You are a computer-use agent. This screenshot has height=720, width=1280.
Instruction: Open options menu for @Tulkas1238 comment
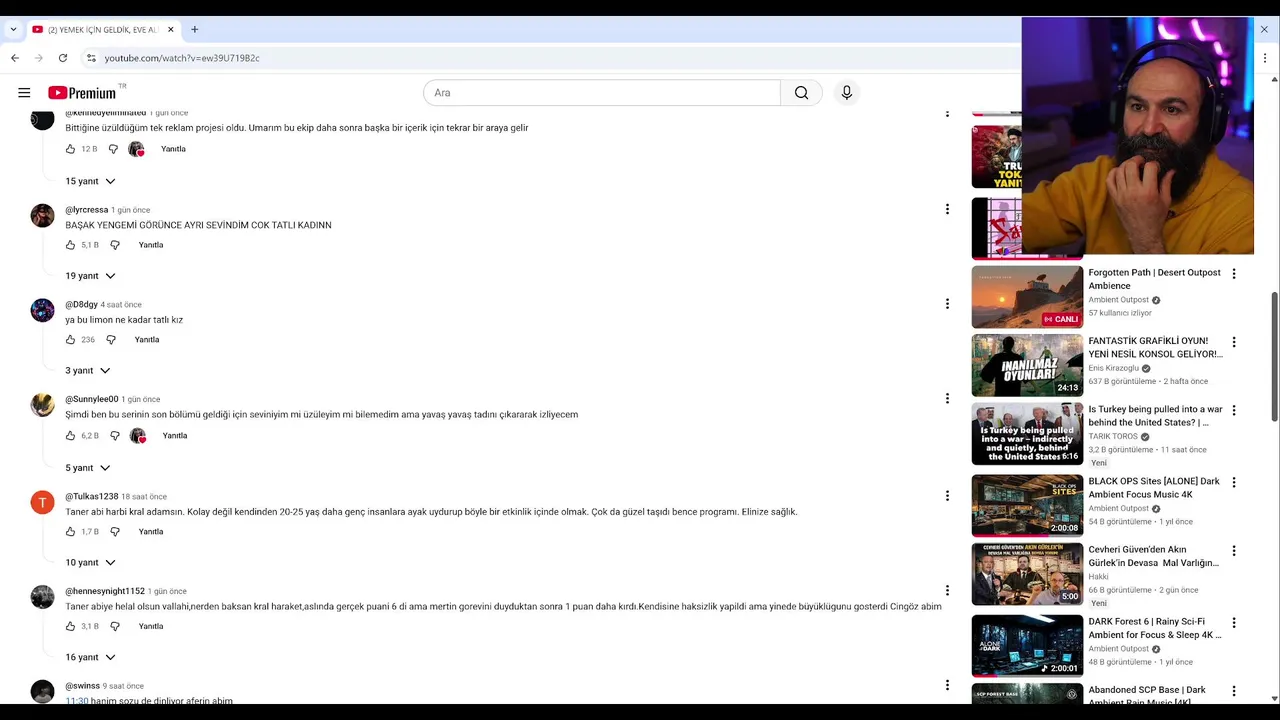coord(947,495)
